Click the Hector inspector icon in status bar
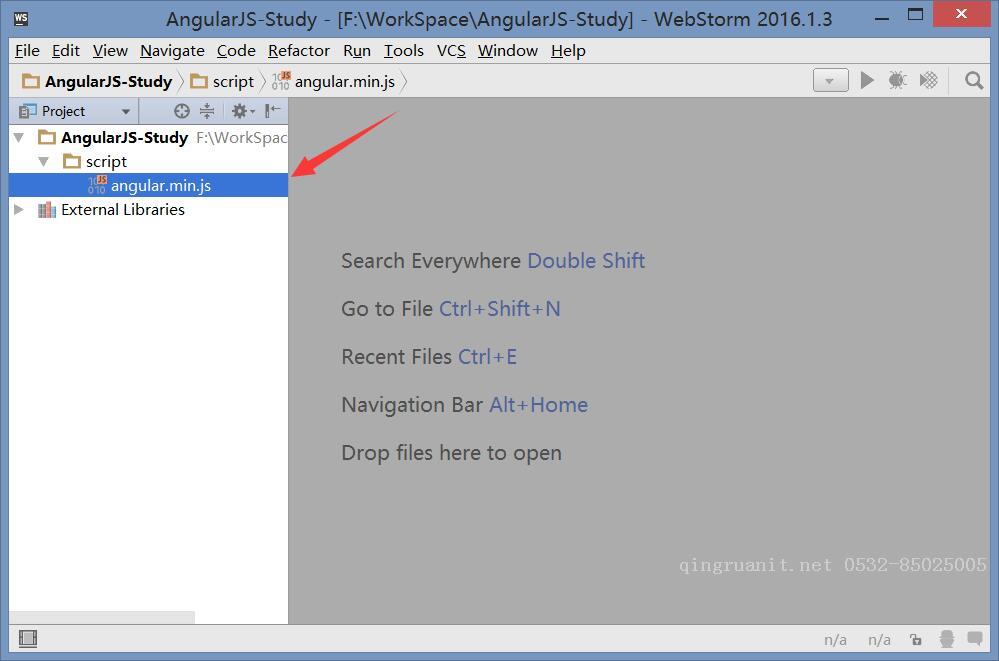The width and height of the screenshot is (999, 661). 946,639
